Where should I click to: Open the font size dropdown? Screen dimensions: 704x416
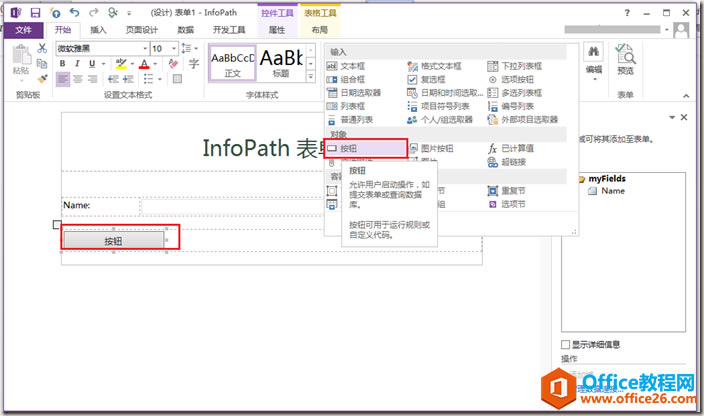click(174, 48)
